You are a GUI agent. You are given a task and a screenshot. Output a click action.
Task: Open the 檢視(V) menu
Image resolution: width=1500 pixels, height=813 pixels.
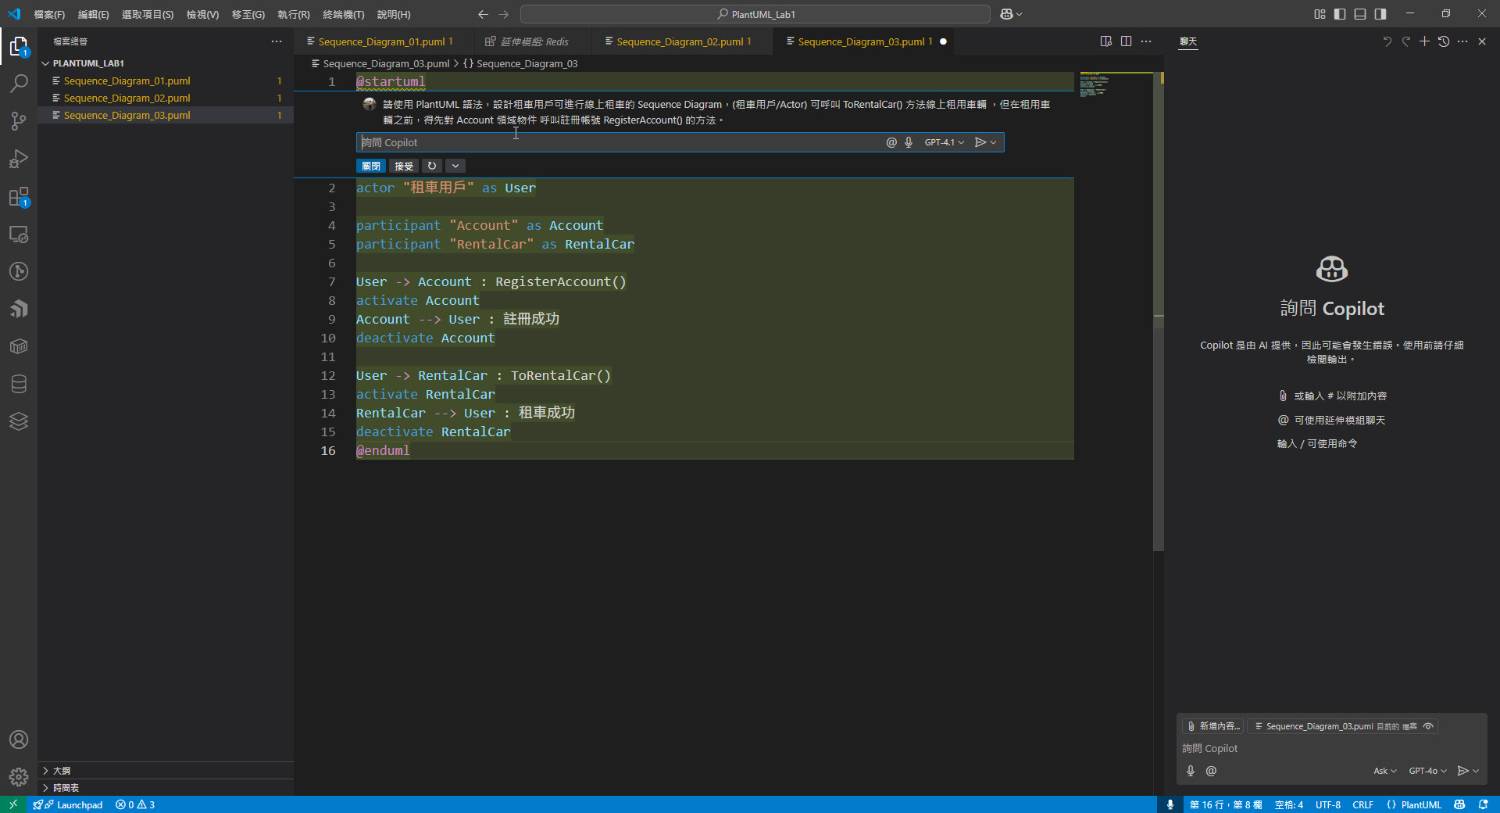click(x=202, y=14)
